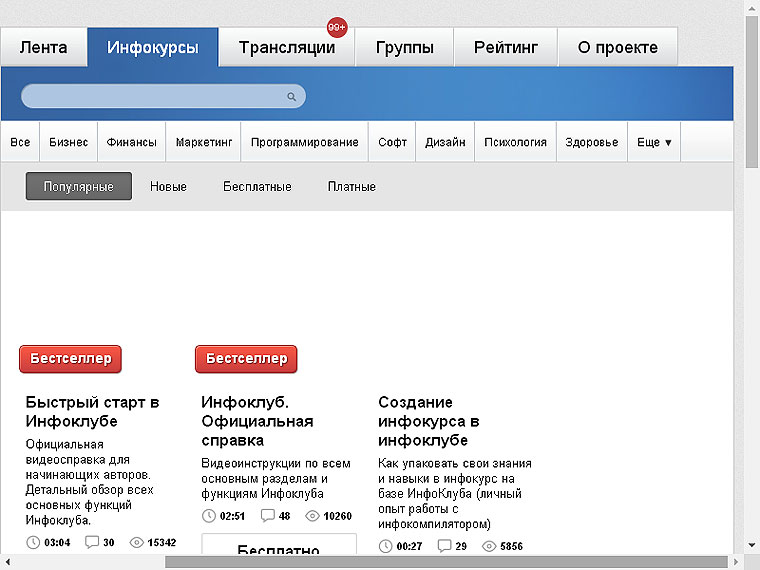Click the horizontal scrollbar left arrow
The height and width of the screenshot is (570, 760).
pyautogui.click(x=7, y=562)
